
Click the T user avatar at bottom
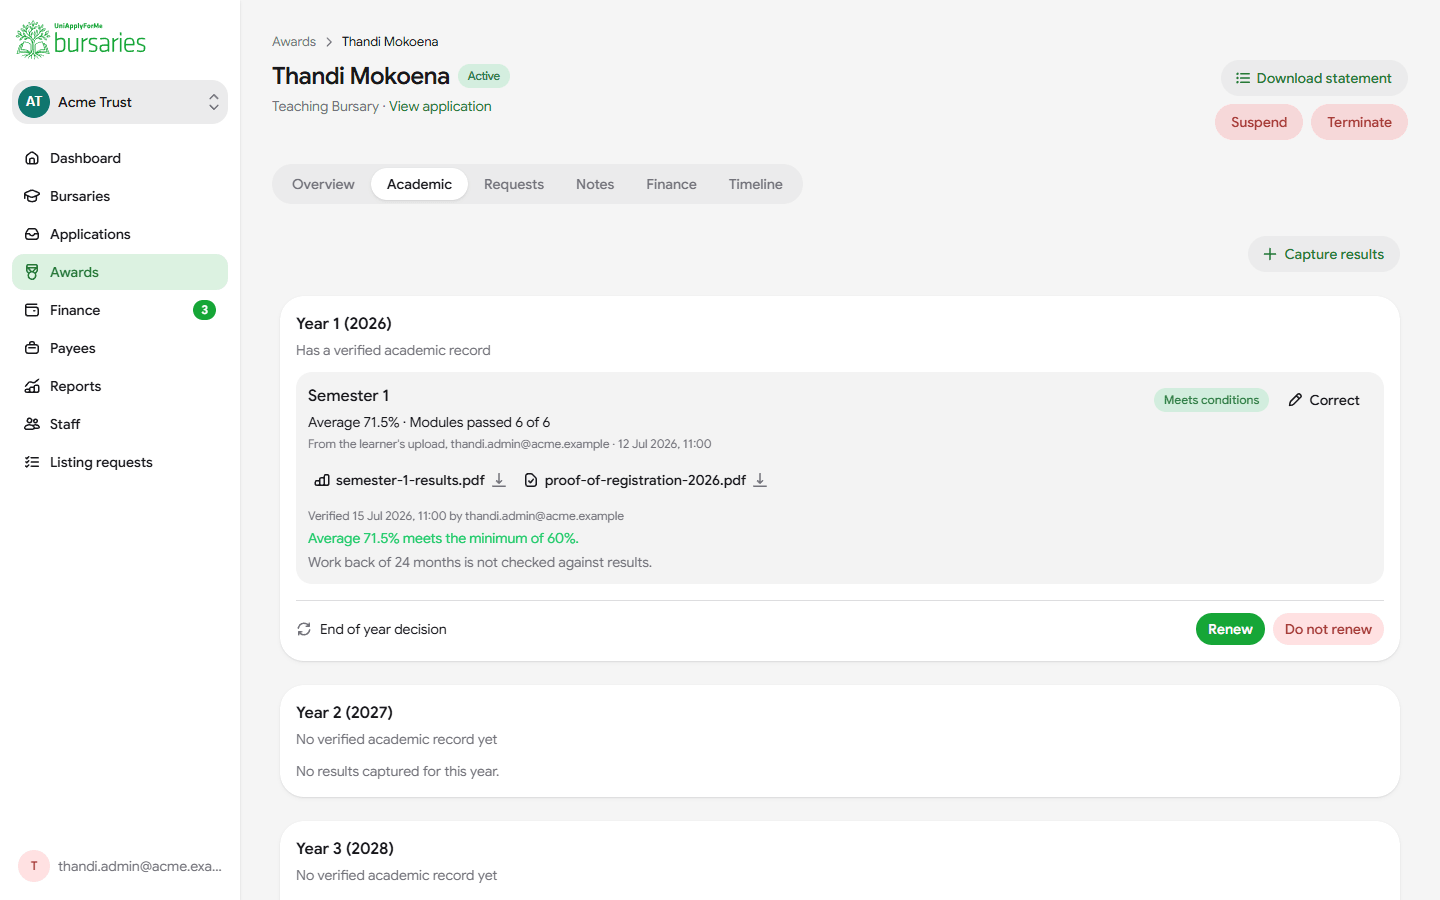pyautogui.click(x=34, y=866)
